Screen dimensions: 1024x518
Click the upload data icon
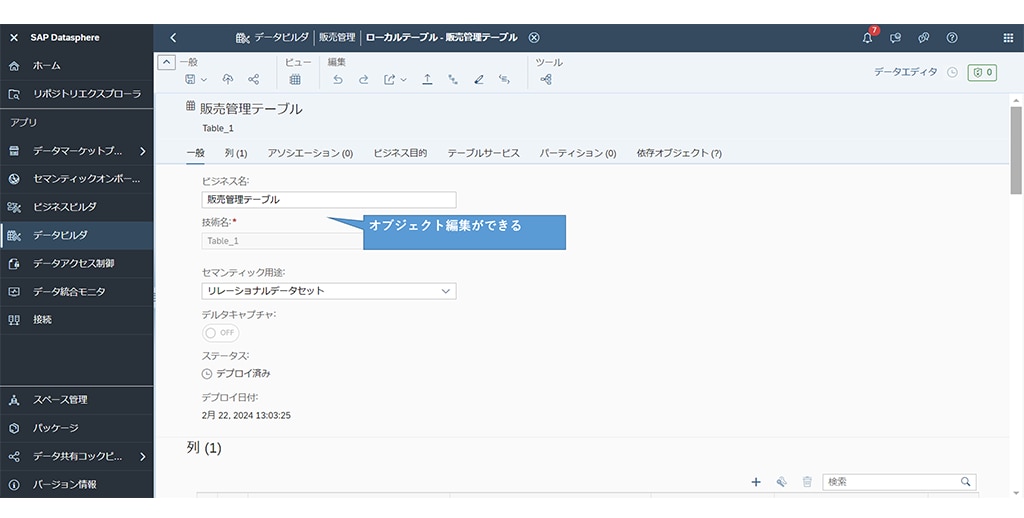coord(427,79)
